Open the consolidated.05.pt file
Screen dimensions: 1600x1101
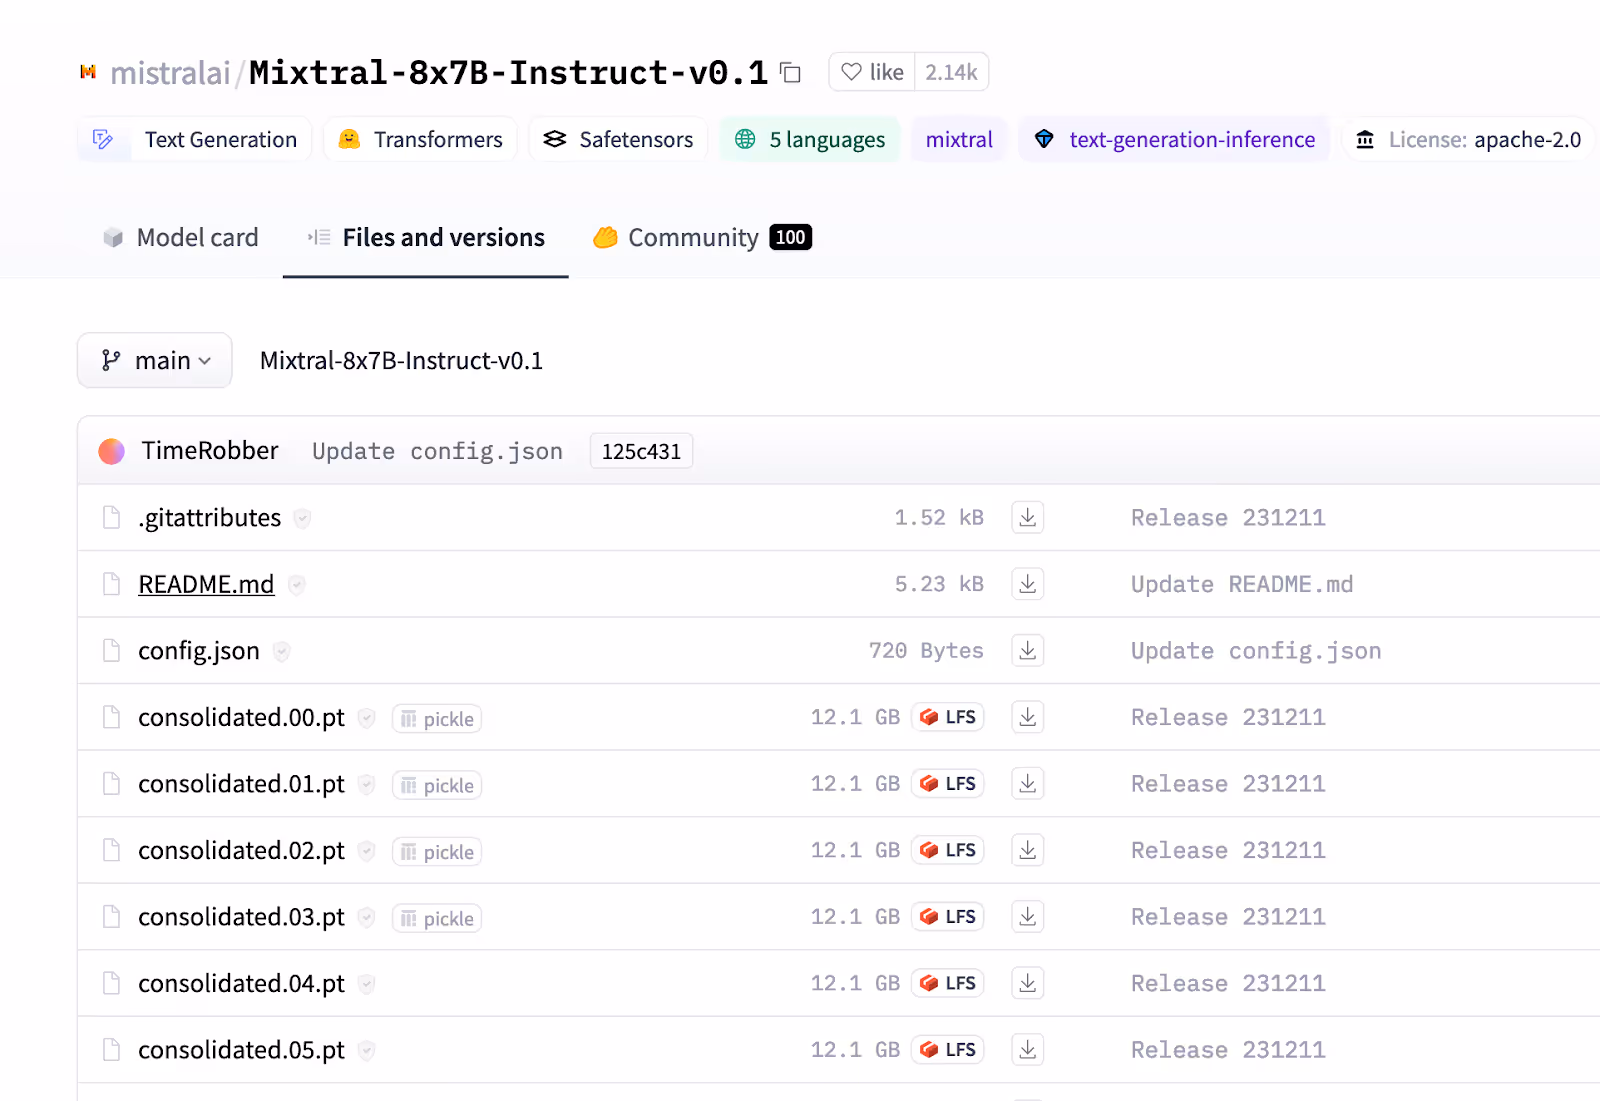[x=241, y=1050]
